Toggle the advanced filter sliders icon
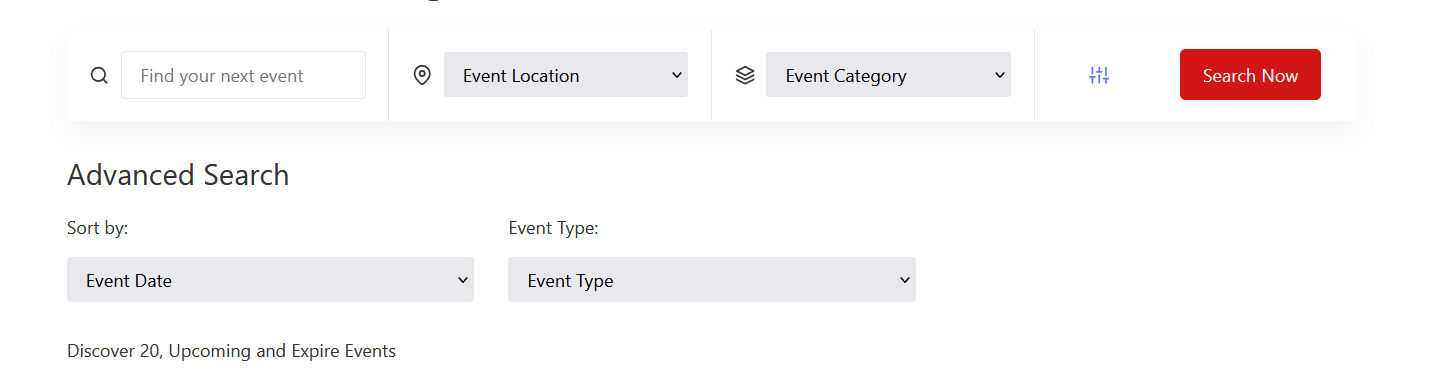 click(x=1099, y=75)
